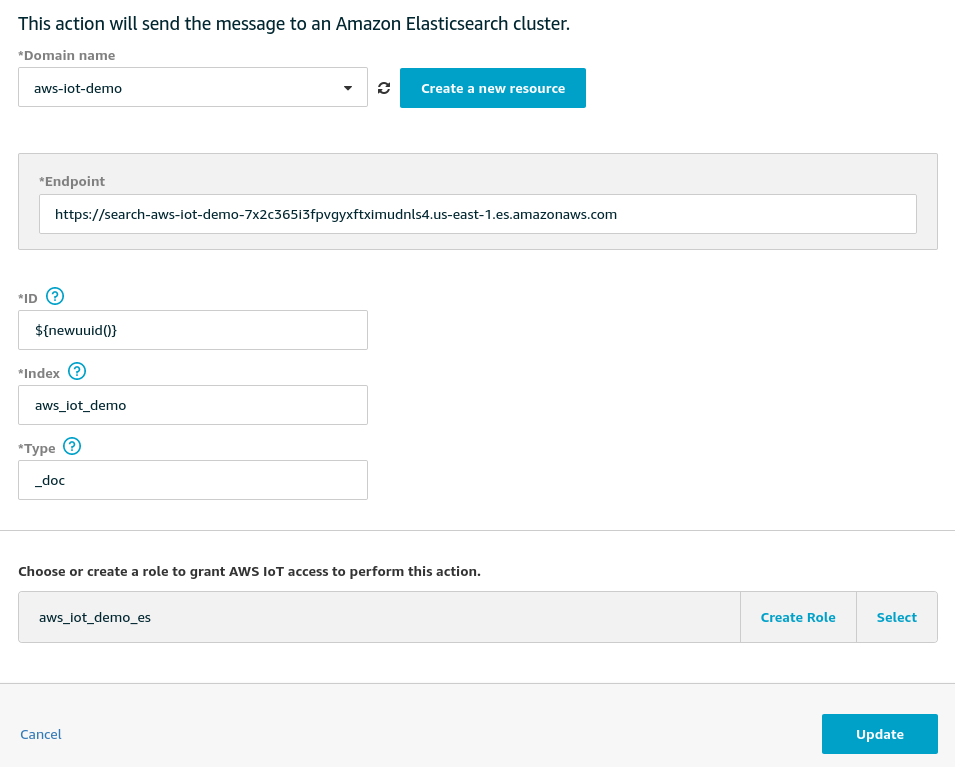The width and height of the screenshot is (955, 767).
Task: Click Select to choose the aws_iot_demo_es role
Action: coord(896,617)
